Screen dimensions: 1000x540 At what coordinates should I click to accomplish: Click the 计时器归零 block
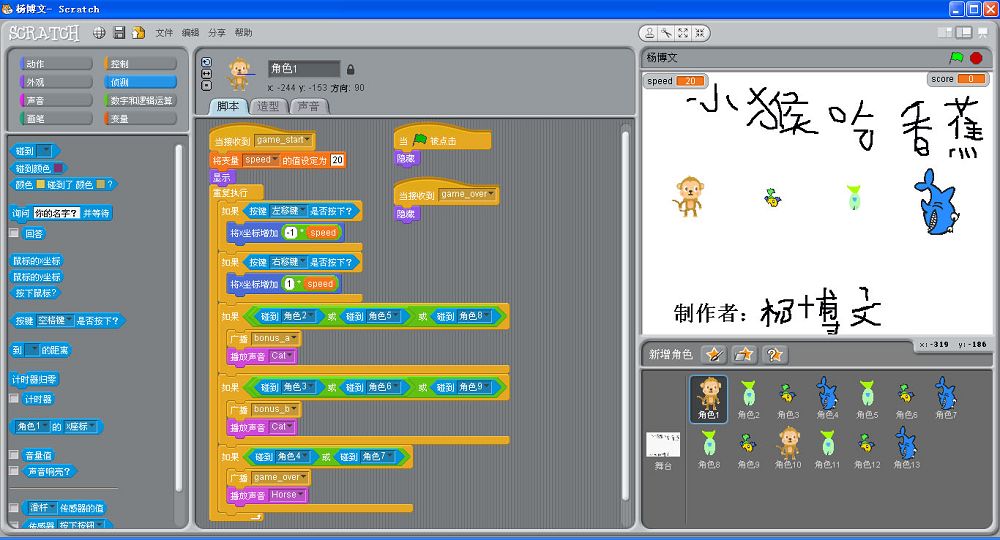tap(34, 379)
